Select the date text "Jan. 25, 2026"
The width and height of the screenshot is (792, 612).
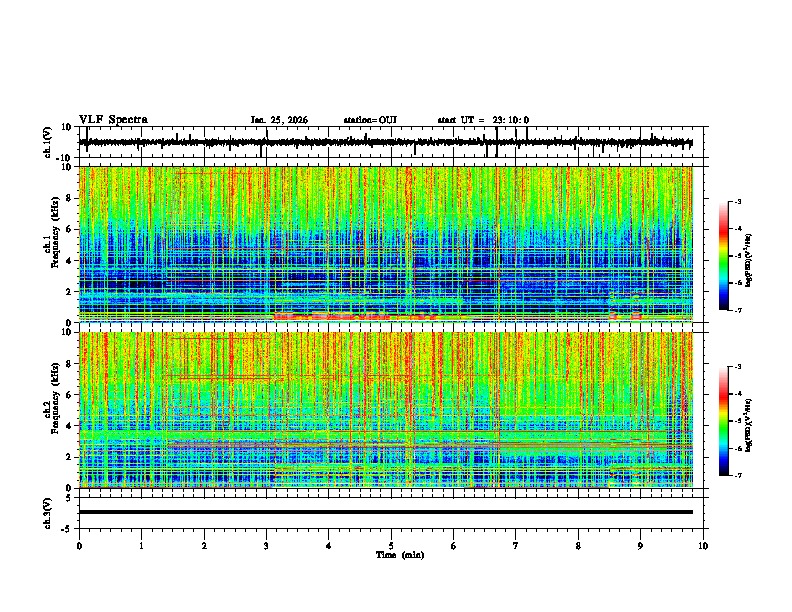(279, 120)
